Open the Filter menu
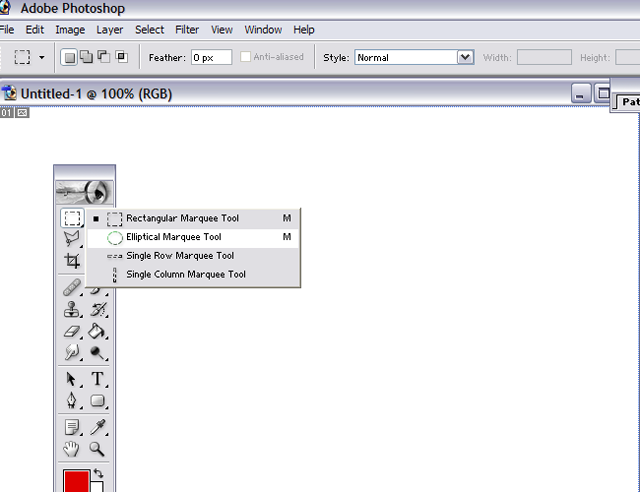Screen dimensions: 640x492 click(x=187, y=30)
